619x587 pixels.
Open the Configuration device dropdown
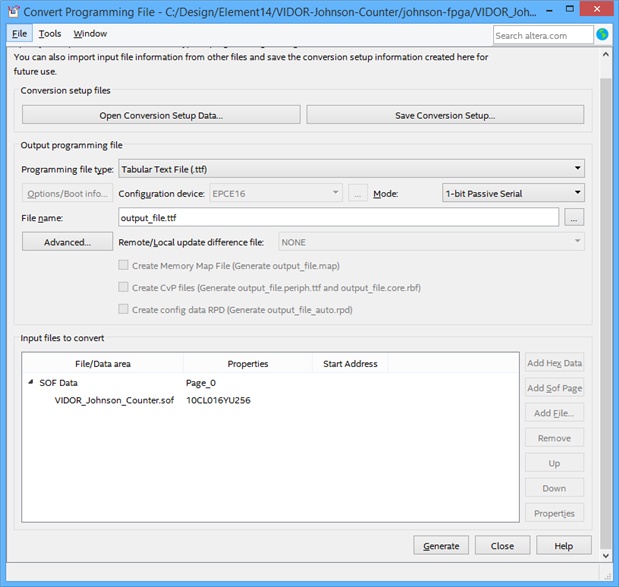[276, 193]
